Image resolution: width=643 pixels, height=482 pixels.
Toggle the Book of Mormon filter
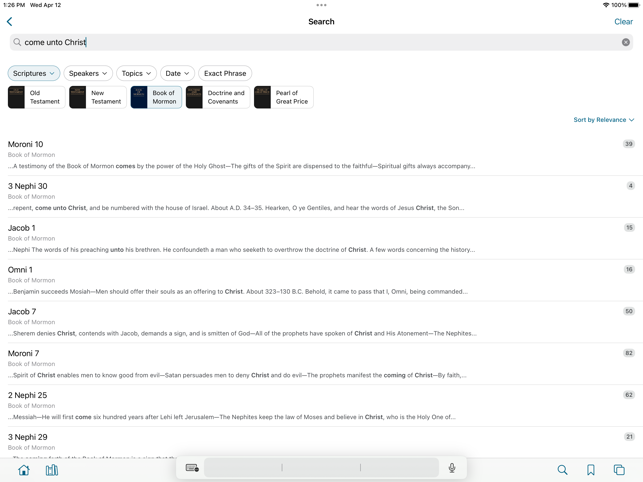pyautogui.click(x=156, y=97)
